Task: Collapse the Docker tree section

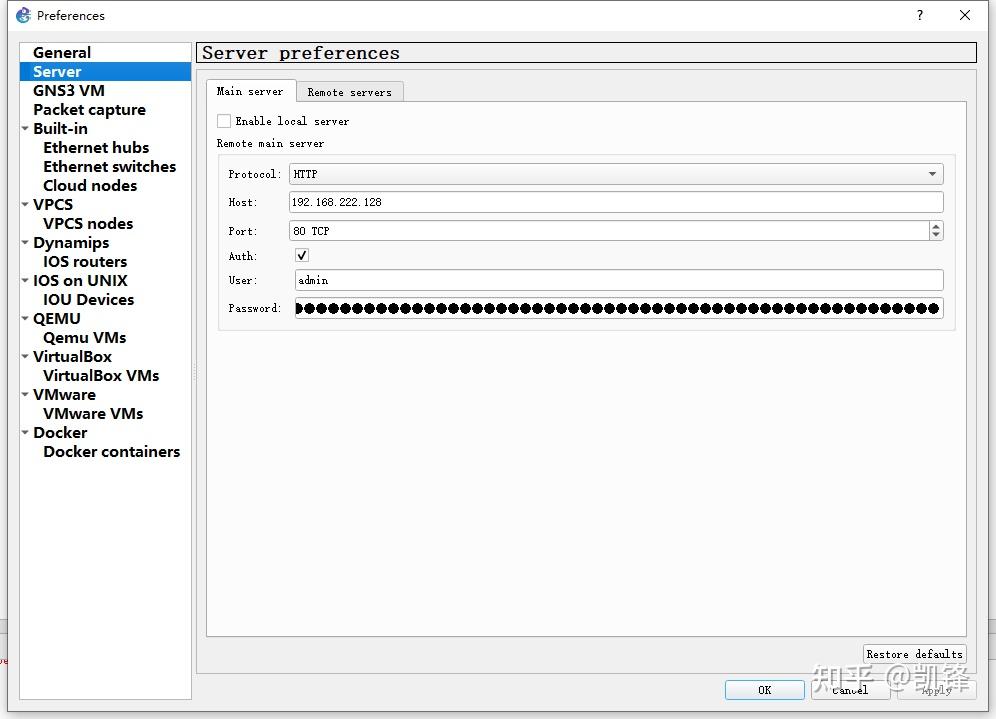Action: pyautogui.click(x=25, y=433)
